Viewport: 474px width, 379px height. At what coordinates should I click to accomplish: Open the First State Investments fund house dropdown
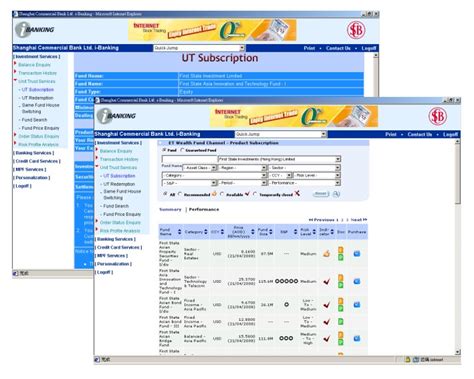[x=279, y=159]
